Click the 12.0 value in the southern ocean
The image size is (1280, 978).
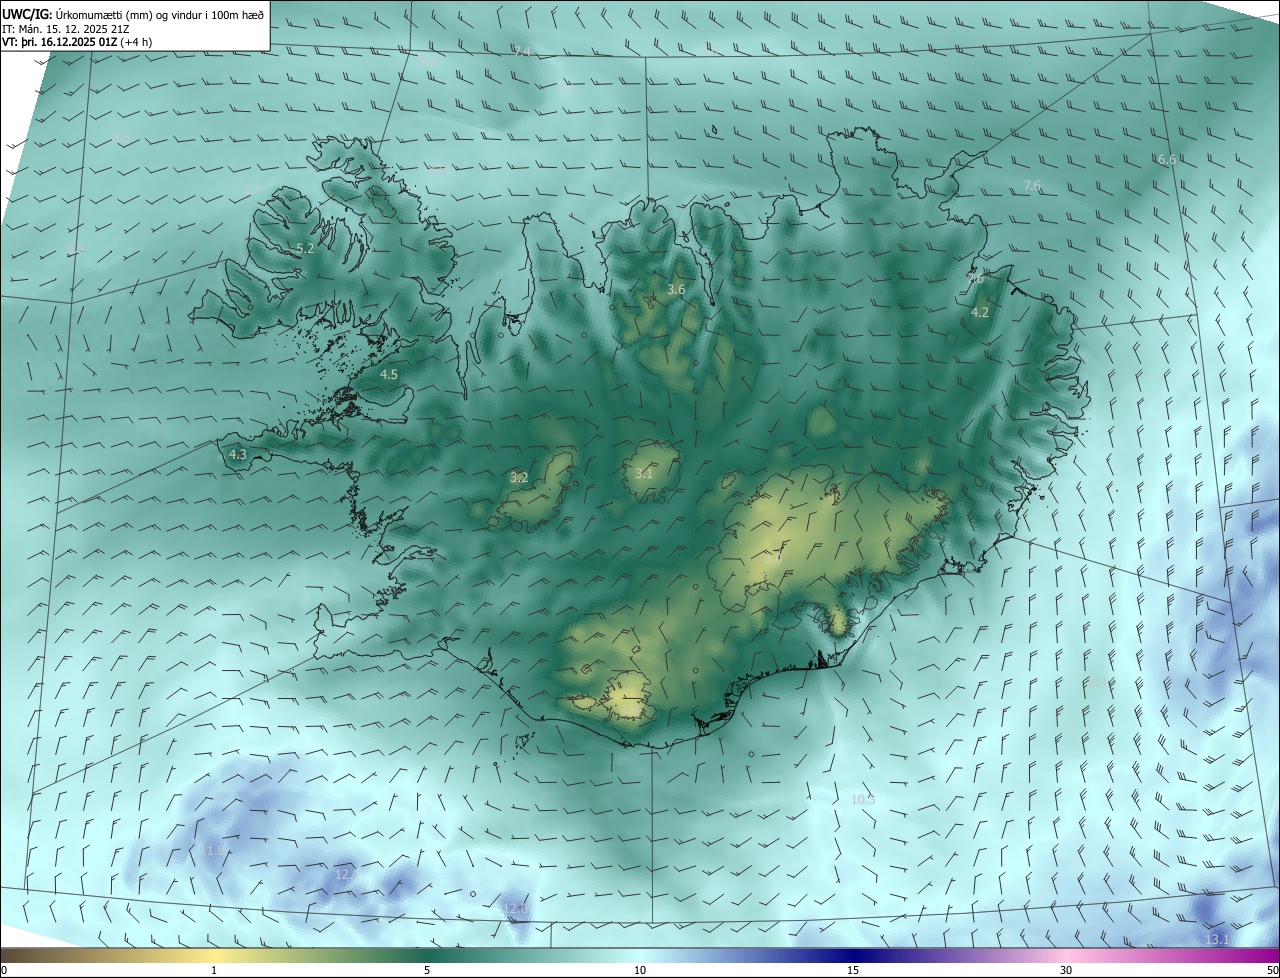[515, 909]
